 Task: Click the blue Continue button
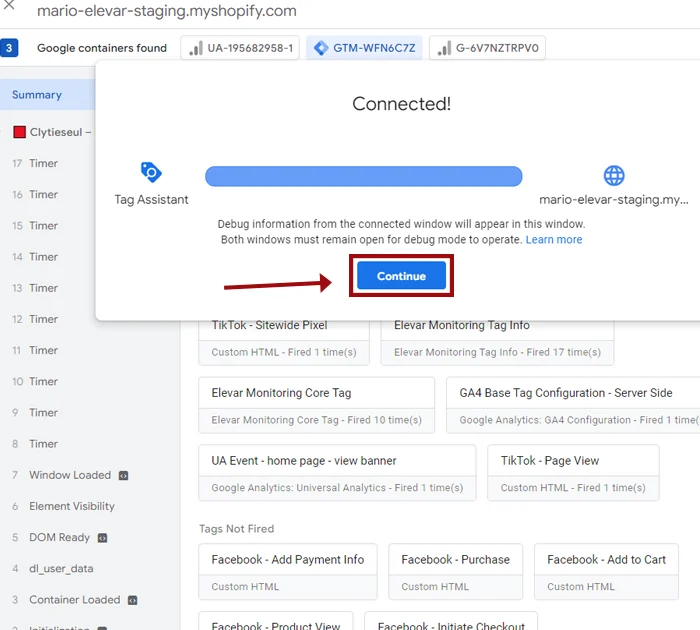(x=401, y=276)
